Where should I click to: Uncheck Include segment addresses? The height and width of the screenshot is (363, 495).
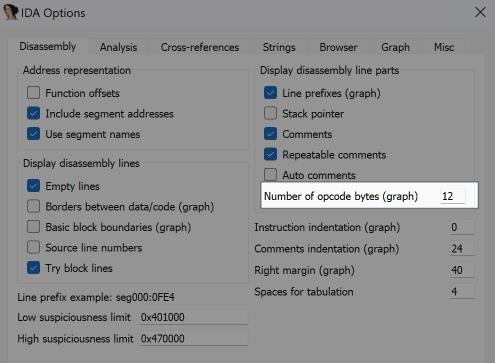pyautogui.click(x=33, y=113)
